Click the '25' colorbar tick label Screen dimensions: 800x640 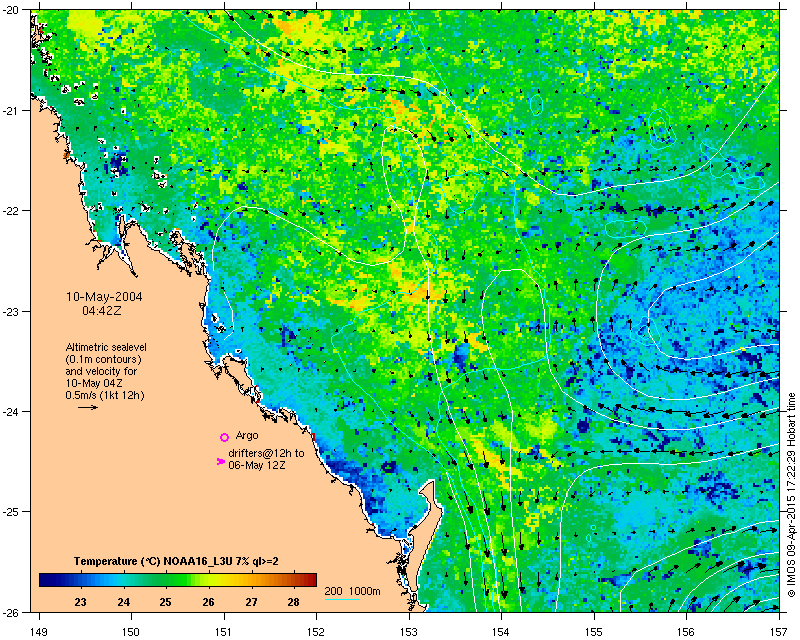(x=165, y=602)
